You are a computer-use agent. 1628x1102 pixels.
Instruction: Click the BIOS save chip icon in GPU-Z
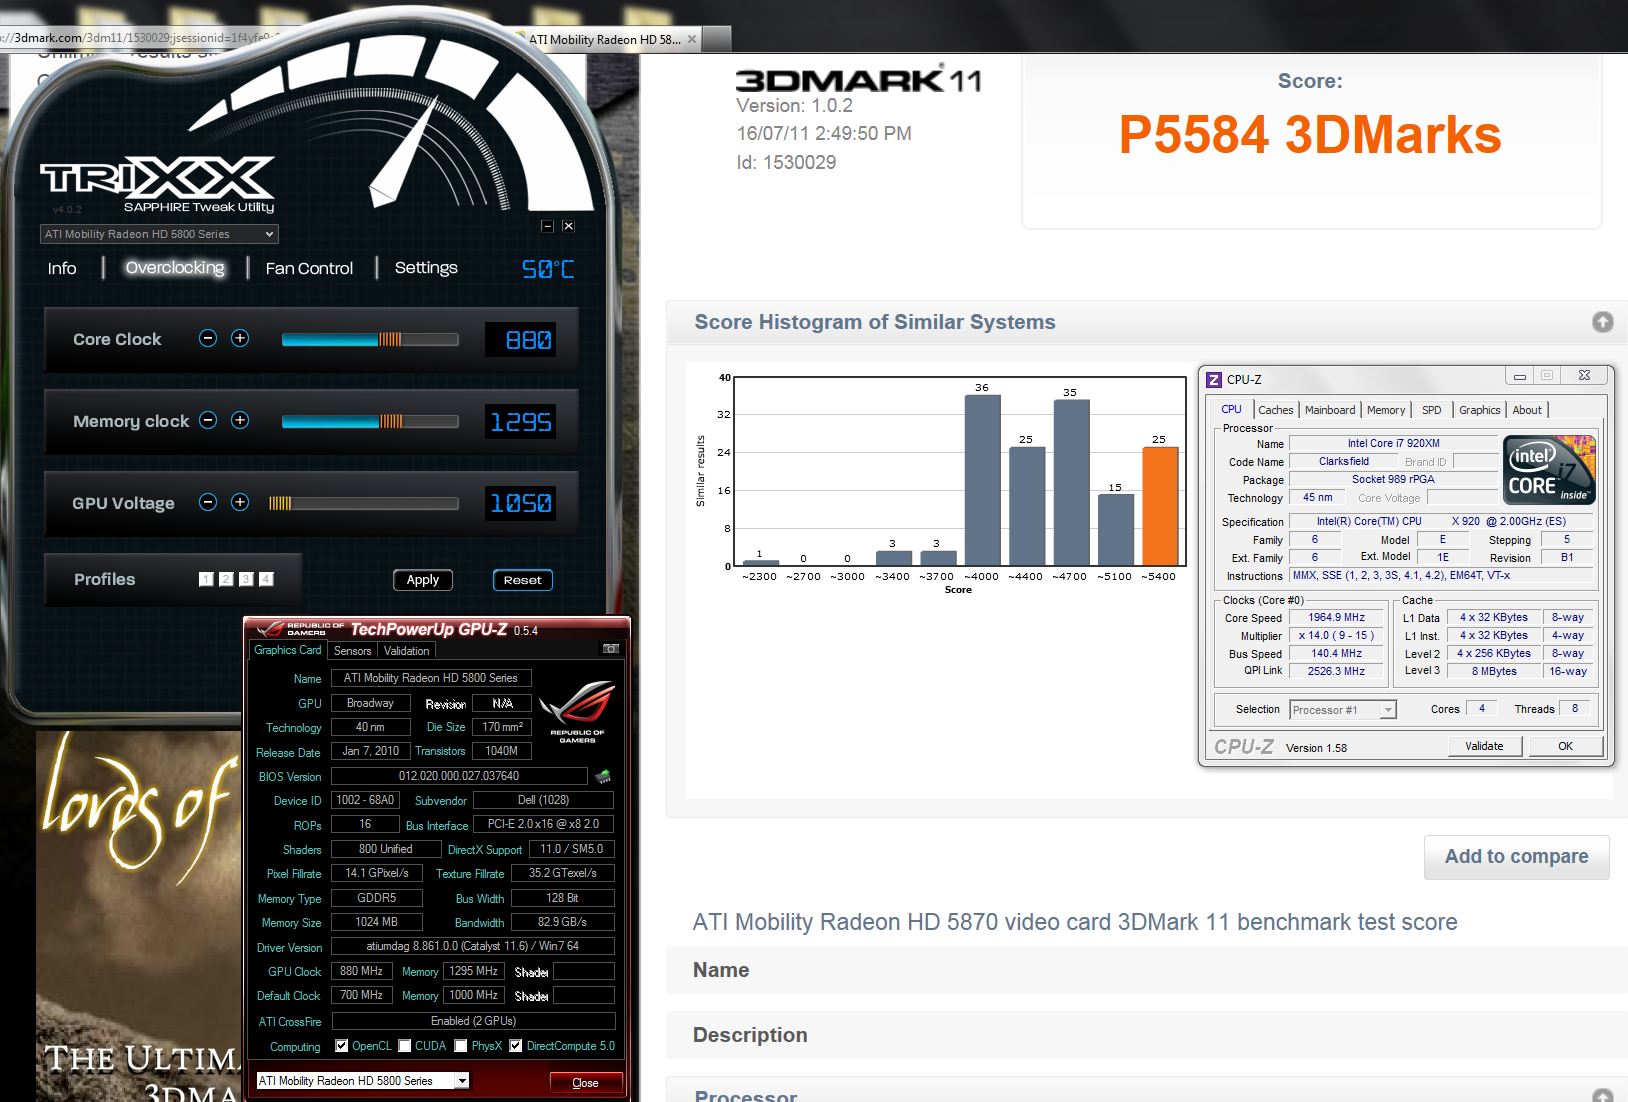(603, 776)
